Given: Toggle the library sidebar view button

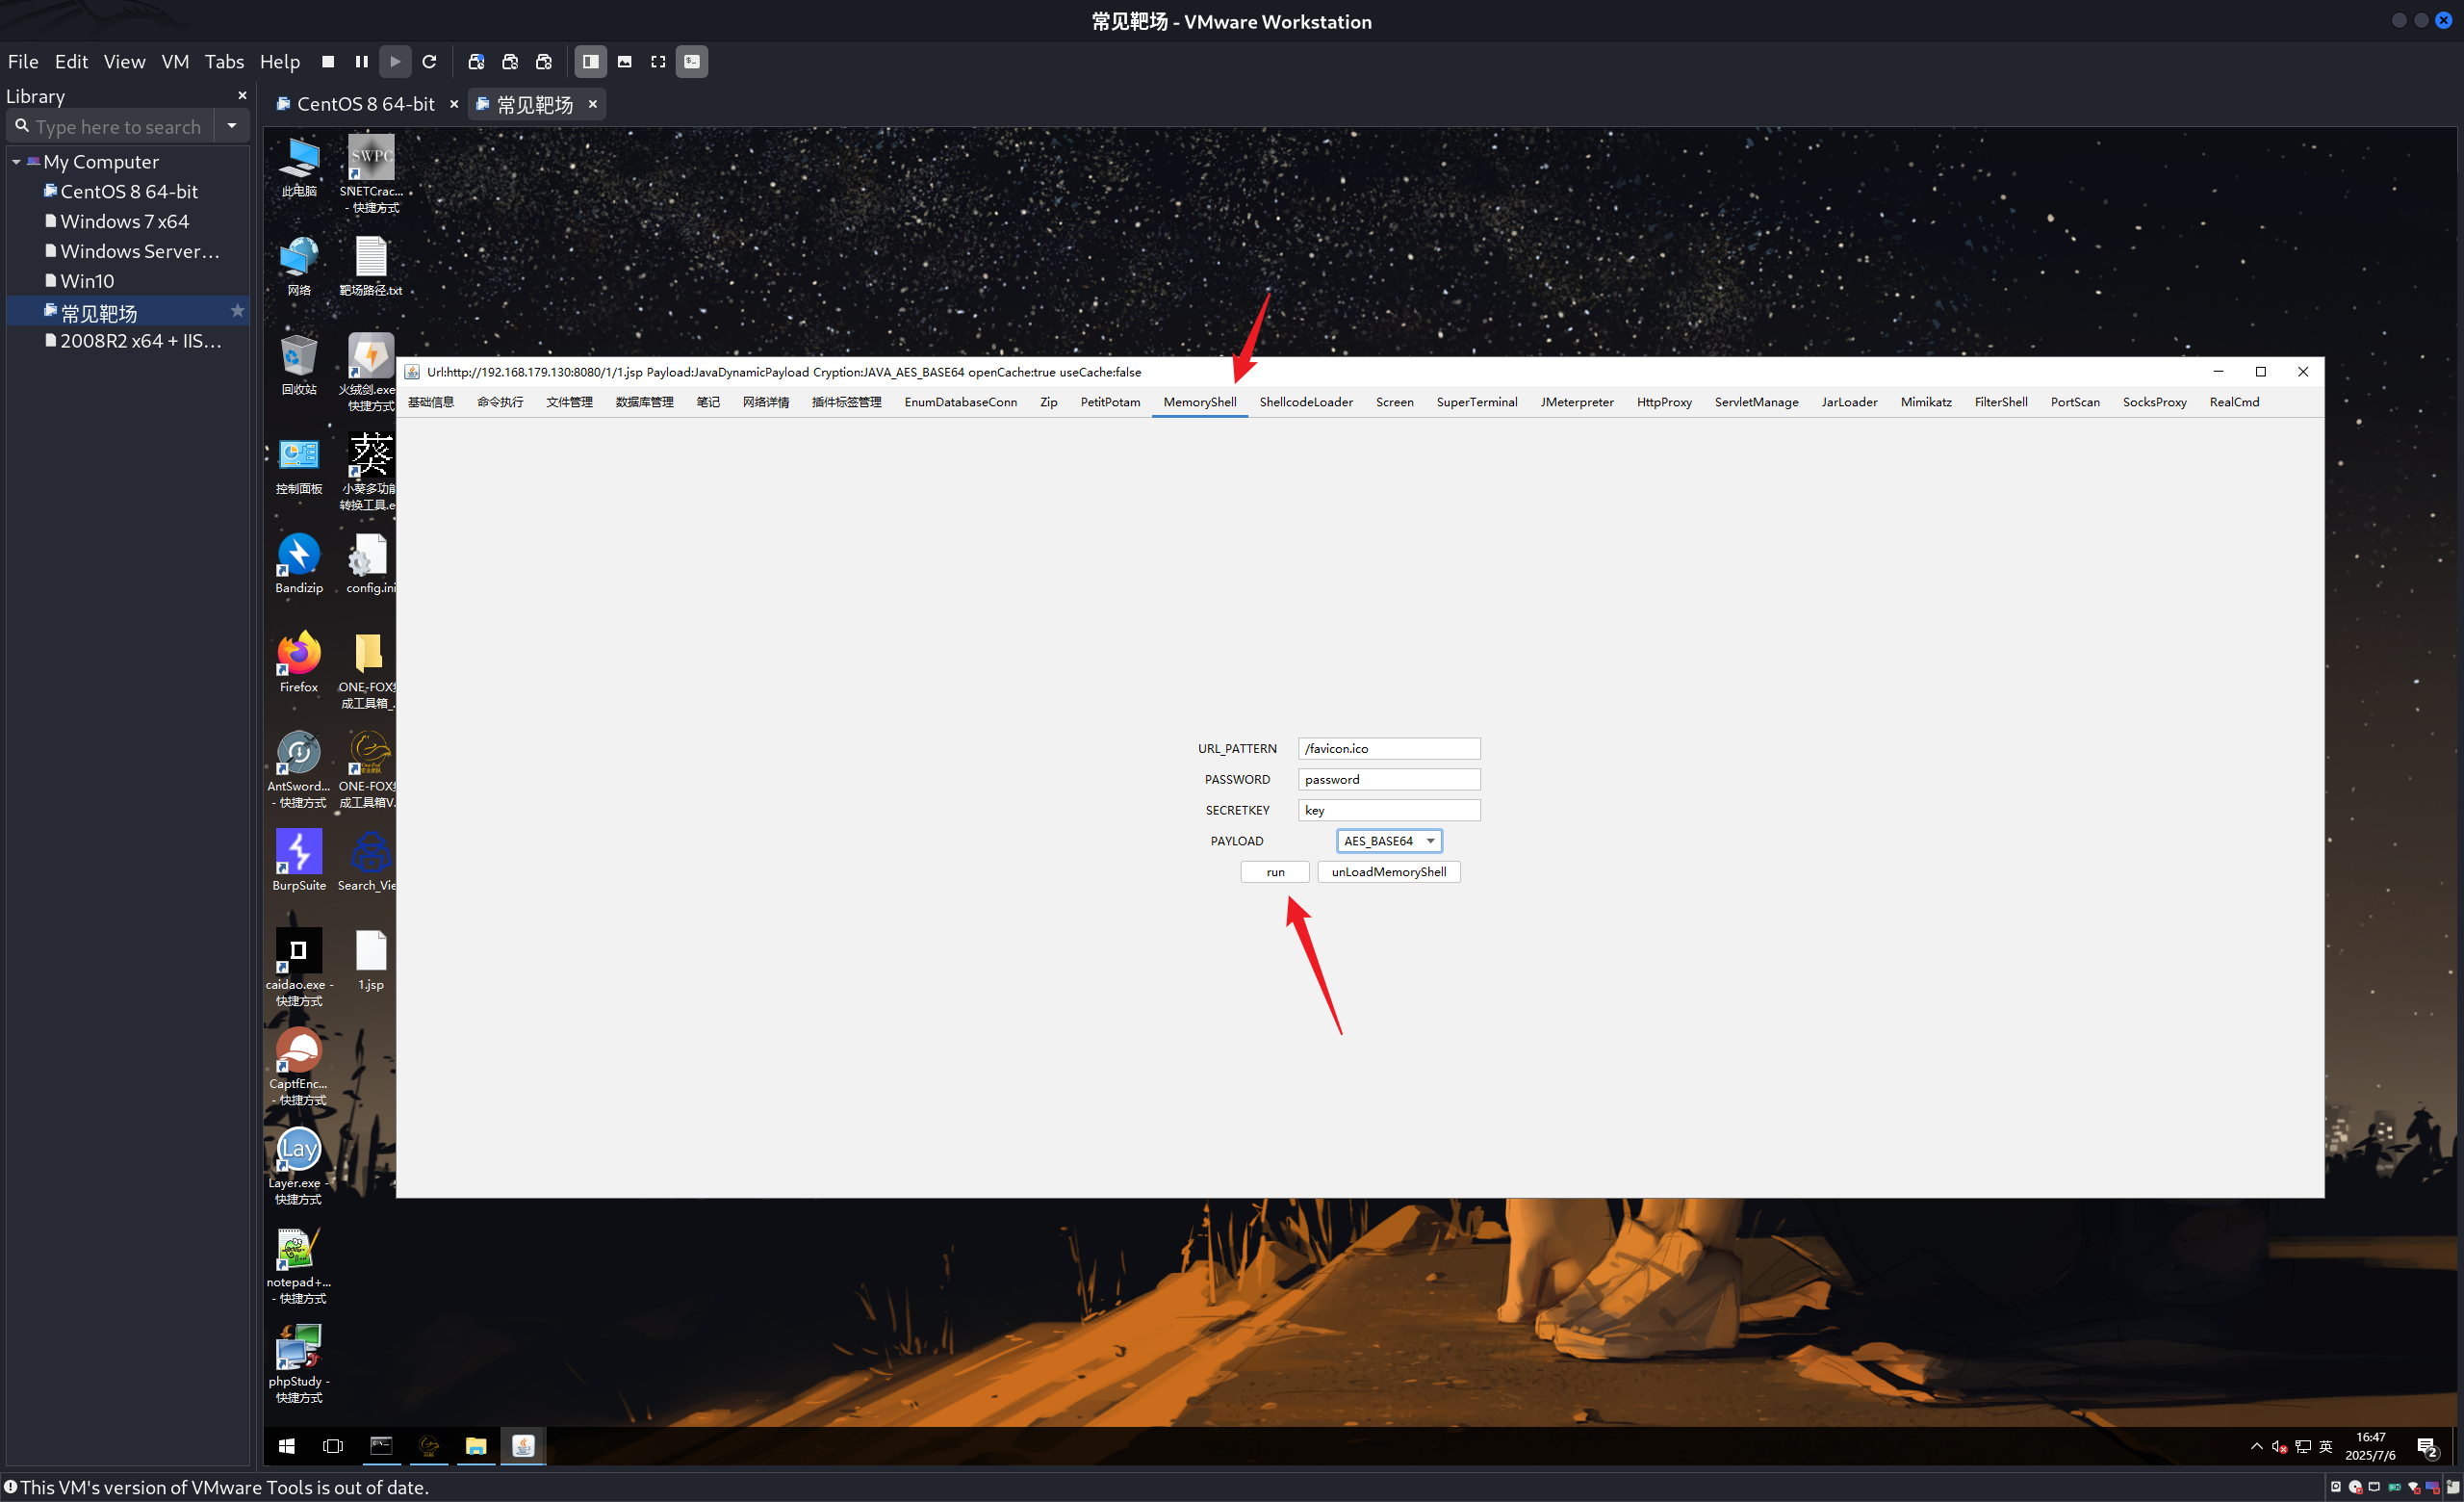Looking at the screenshot, I should click(591, 62).
